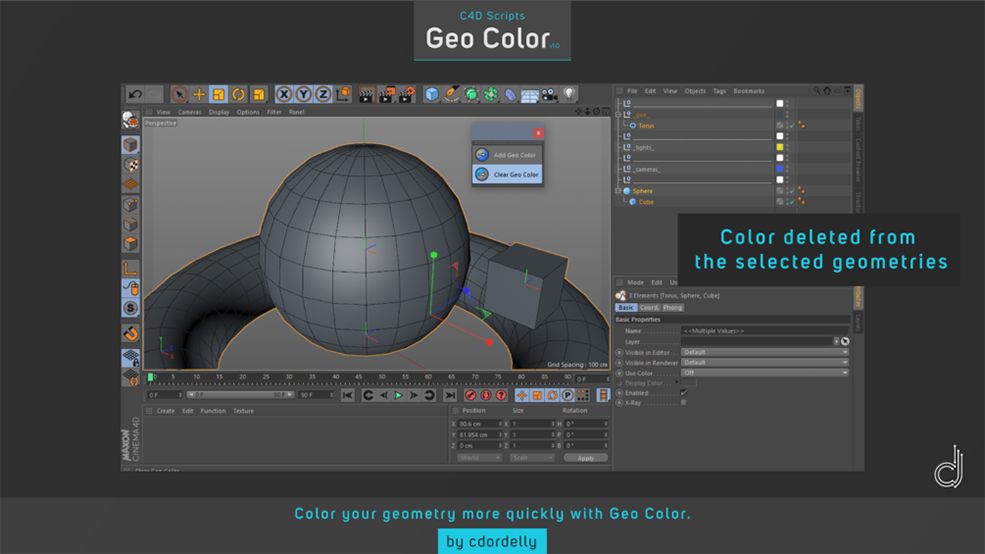
Task: Toggle Snap magnet icon
Action: [131, 333]
